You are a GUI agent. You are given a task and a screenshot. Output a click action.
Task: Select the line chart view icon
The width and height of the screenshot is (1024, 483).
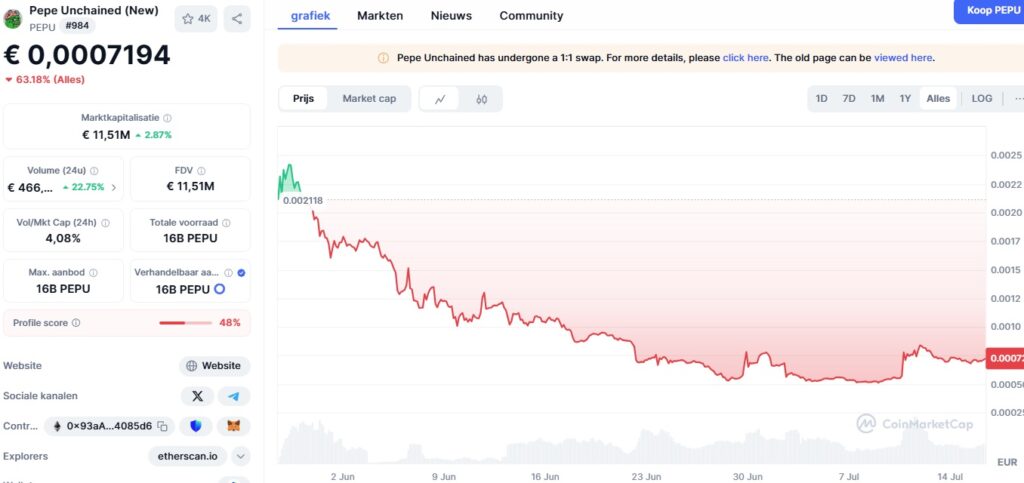point(440,99)
